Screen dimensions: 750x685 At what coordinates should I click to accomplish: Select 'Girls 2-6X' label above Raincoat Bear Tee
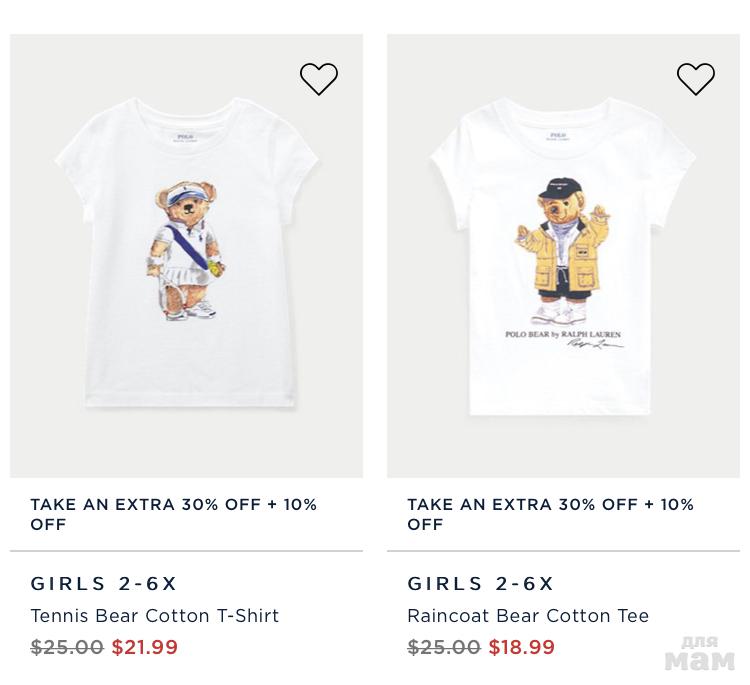tap(481, 584)
